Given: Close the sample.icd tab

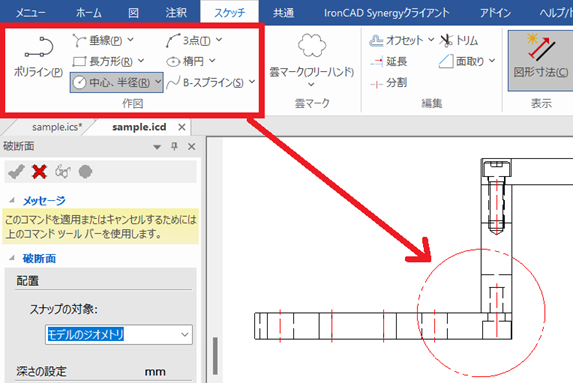Looking at the screenshot, I should (182, 127).
